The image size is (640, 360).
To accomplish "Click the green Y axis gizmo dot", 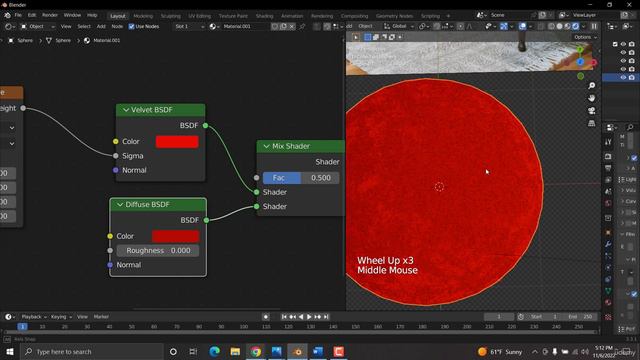I will point(580,50).
